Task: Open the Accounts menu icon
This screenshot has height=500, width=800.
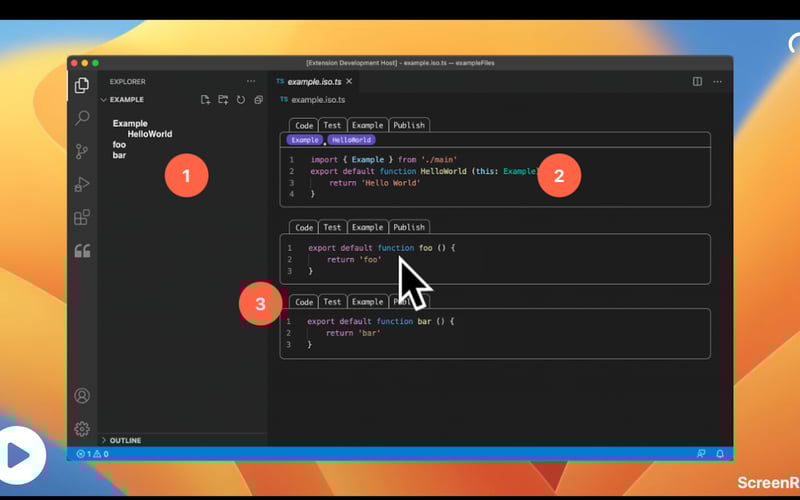Action: [x=82, y=395]
